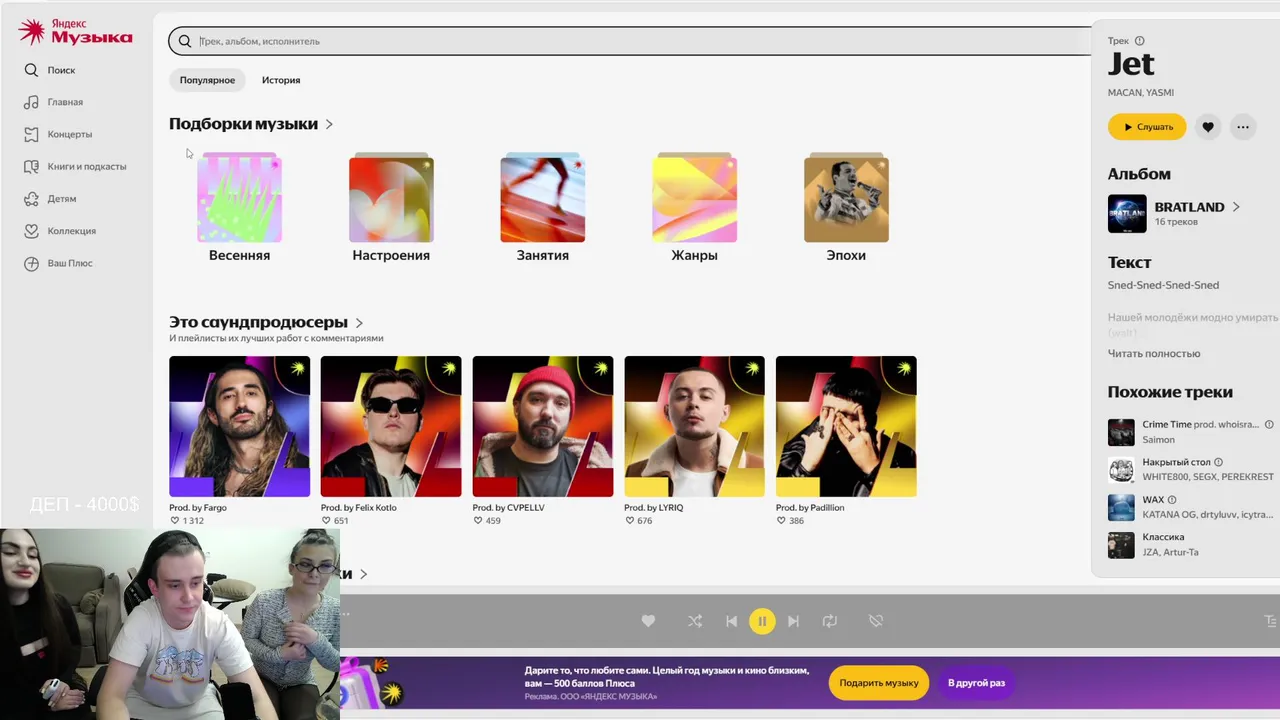This screenshot has width=1280, height=720.
Task: Open lyrics icon at player bar right
Action: click(1271, 621)
